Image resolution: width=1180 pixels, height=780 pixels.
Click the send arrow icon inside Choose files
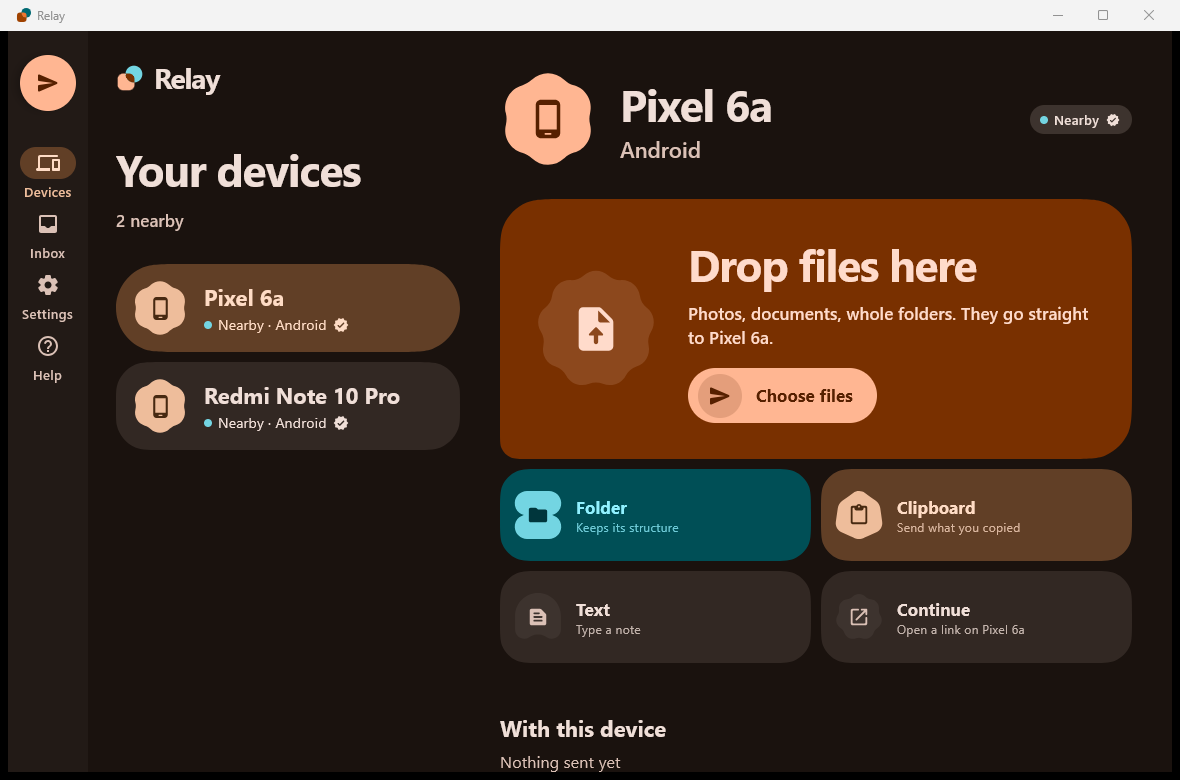click(719, 395)
